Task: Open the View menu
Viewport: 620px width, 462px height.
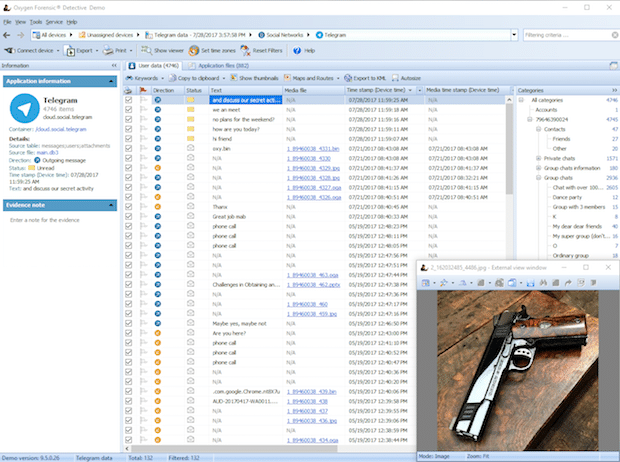Action: 21,22
